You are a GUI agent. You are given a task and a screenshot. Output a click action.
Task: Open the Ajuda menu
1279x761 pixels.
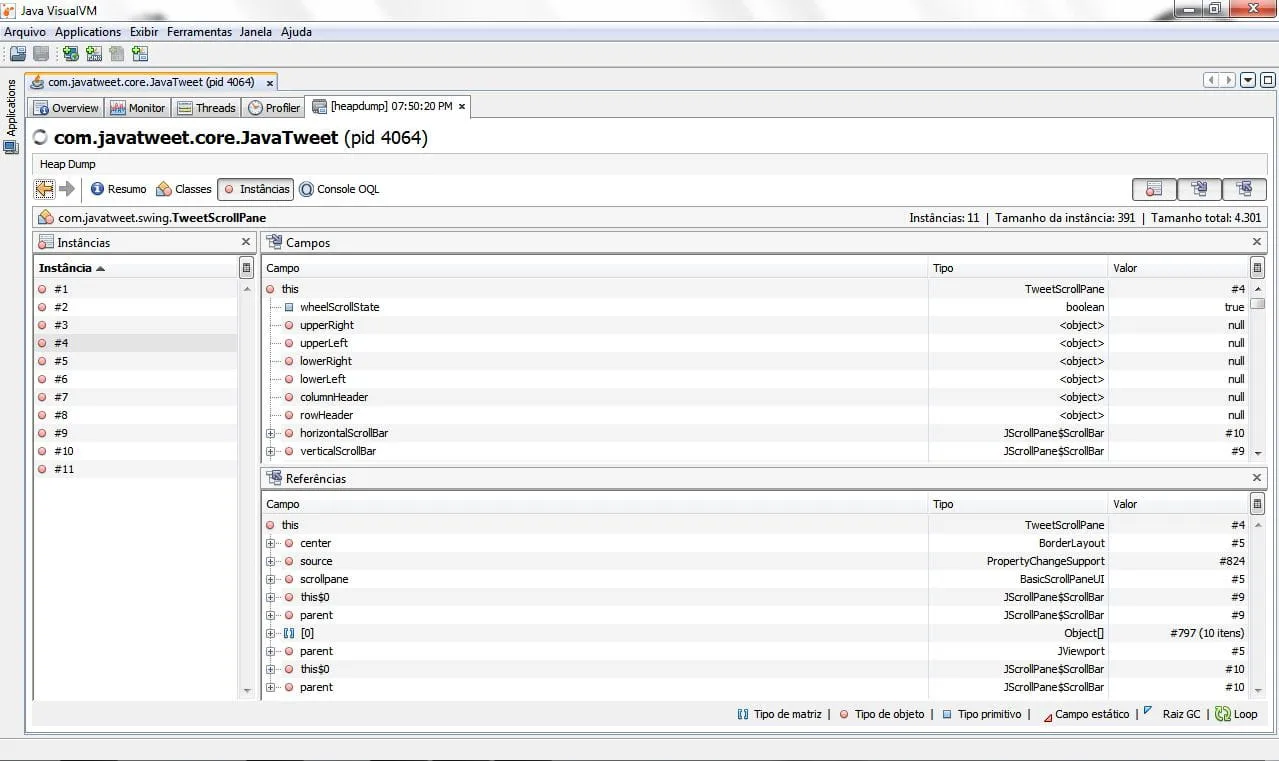(x=296, y=32)
